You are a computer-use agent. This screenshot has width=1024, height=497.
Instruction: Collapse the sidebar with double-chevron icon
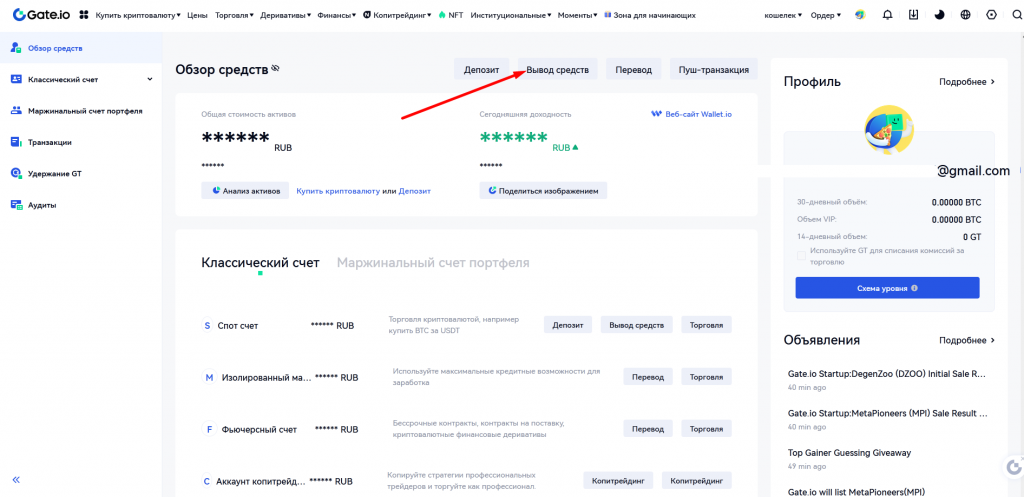[15, 480]
